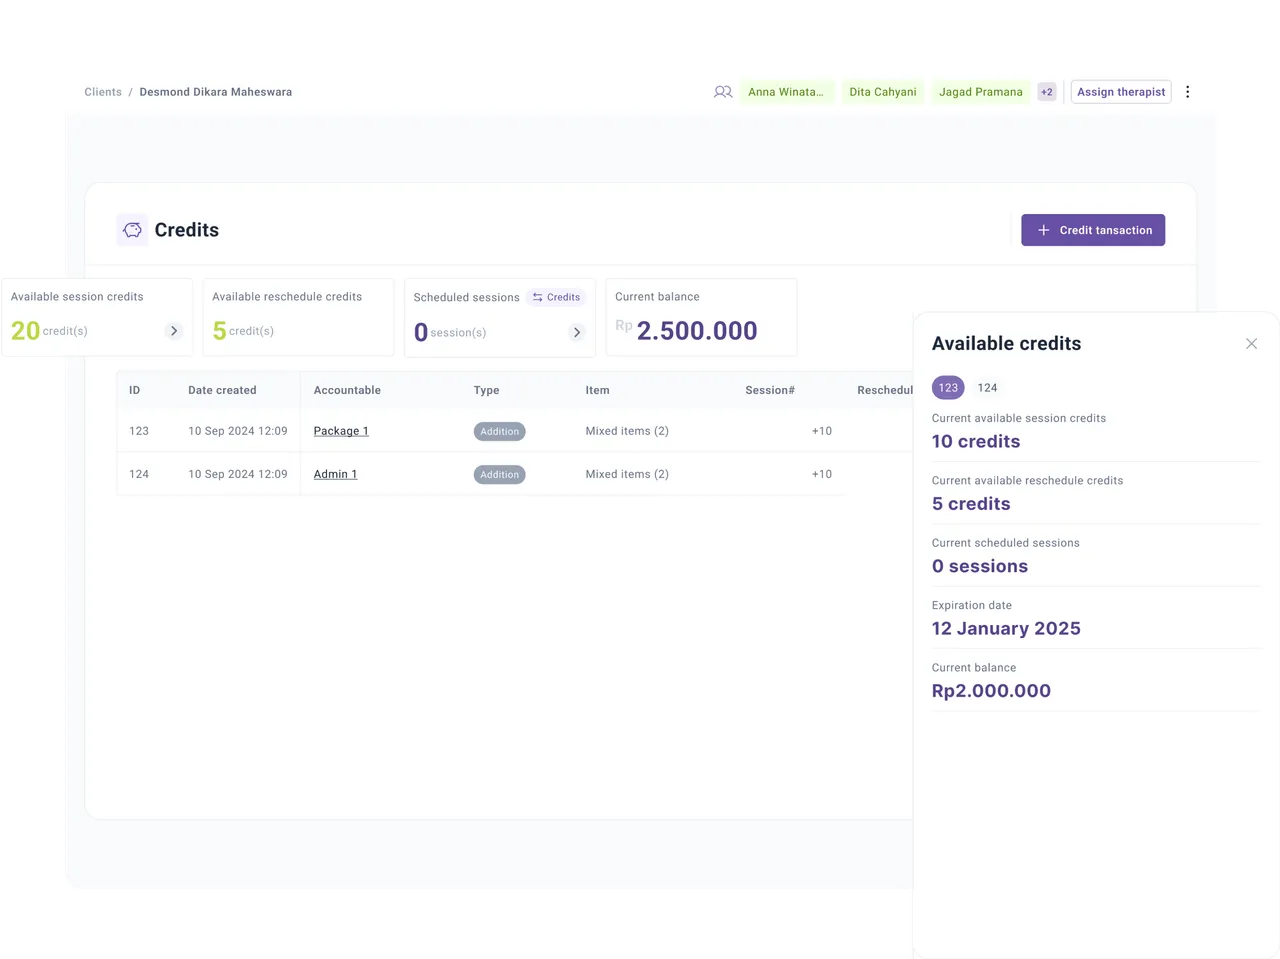Click the Addition badge in row 123
Viewport: 1280px width, 959px height.
(x=499, y=432)
